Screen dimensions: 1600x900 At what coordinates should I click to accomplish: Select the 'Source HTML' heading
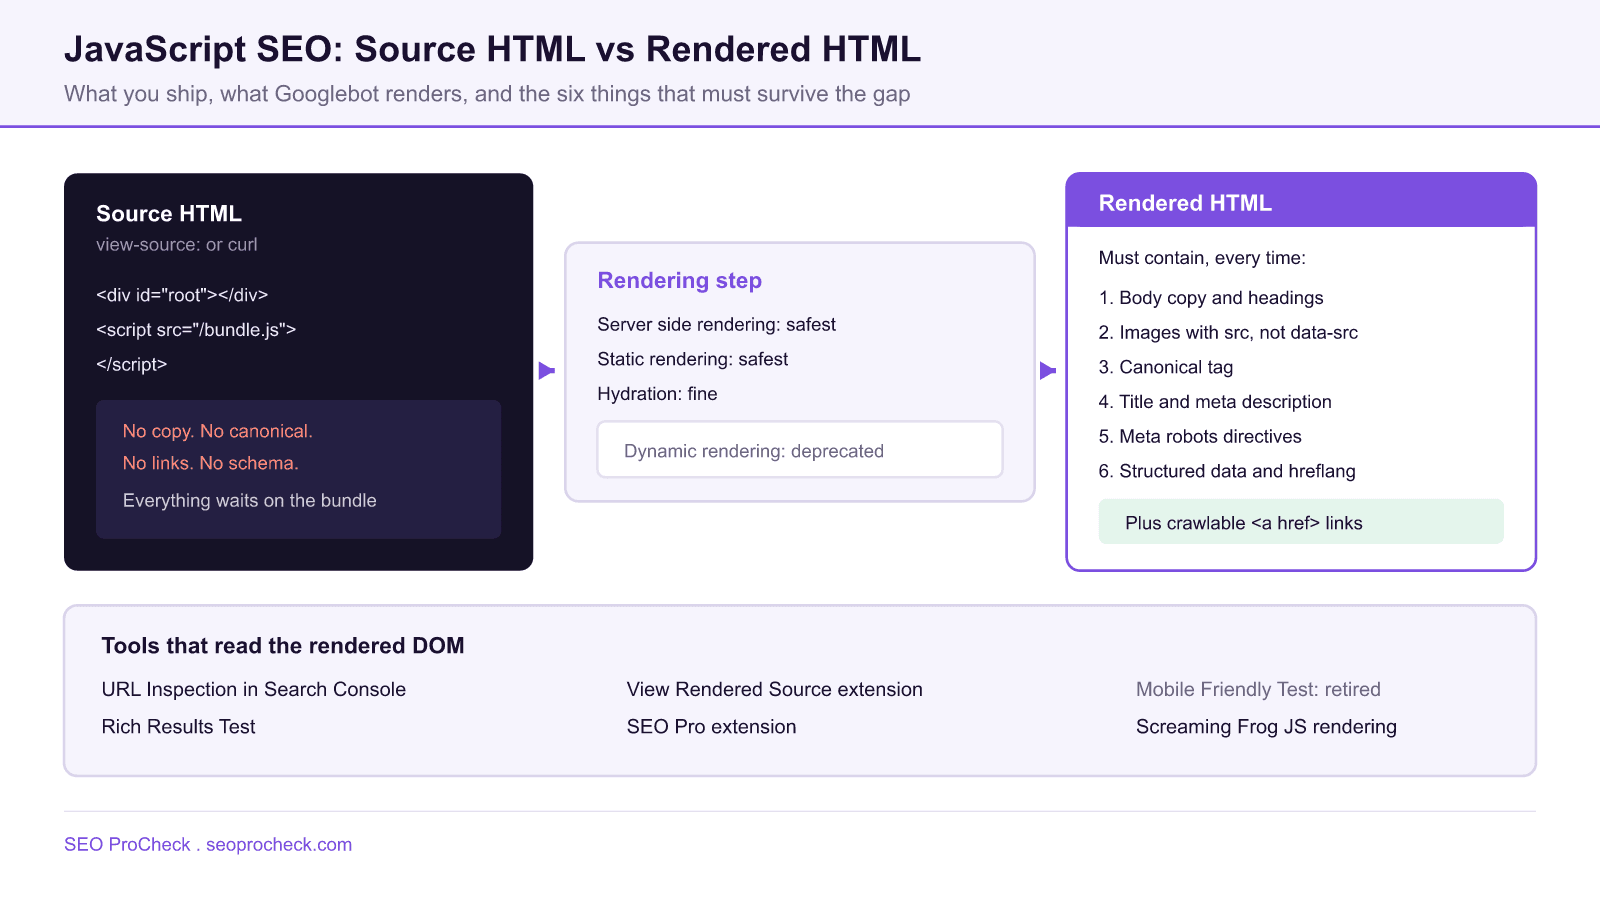click(169, 214)
